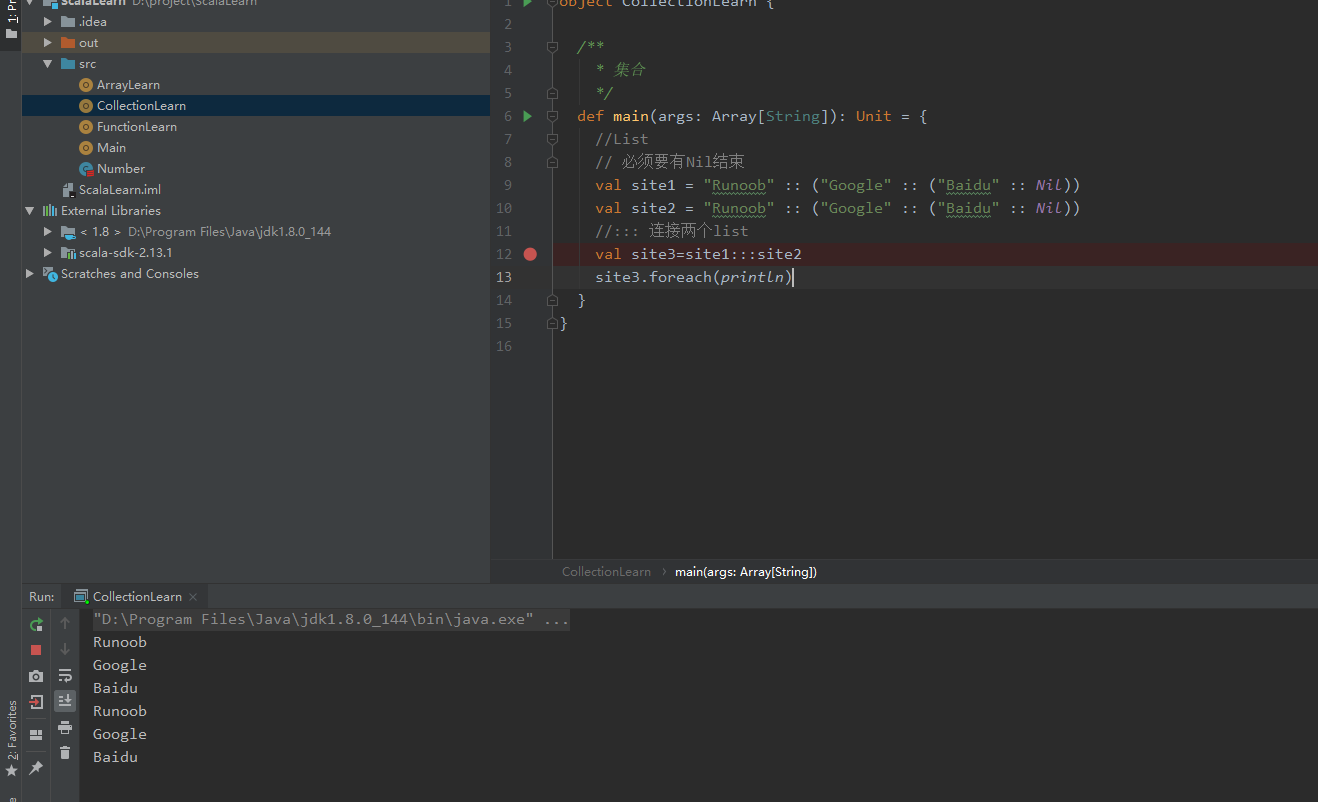Pin the Run tab with pin icon
The height and width of the screenshot is (802, 1318).
click(x=36, y=767)
